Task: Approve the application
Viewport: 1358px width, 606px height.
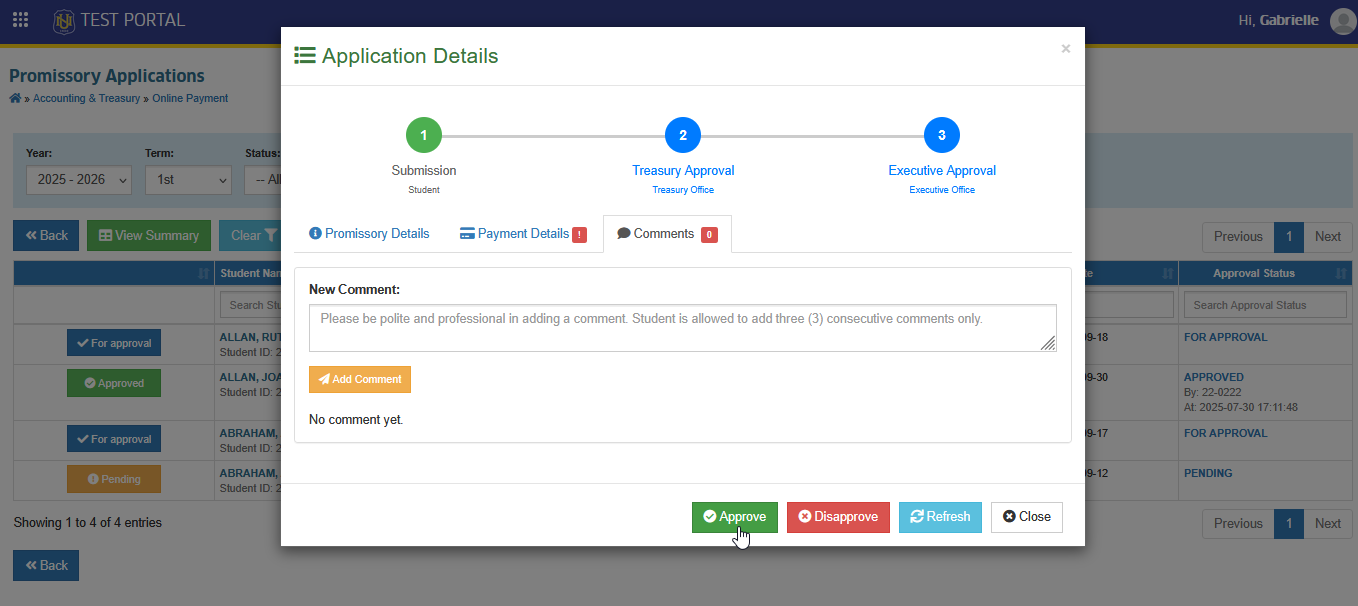Action: pos(734,517)
